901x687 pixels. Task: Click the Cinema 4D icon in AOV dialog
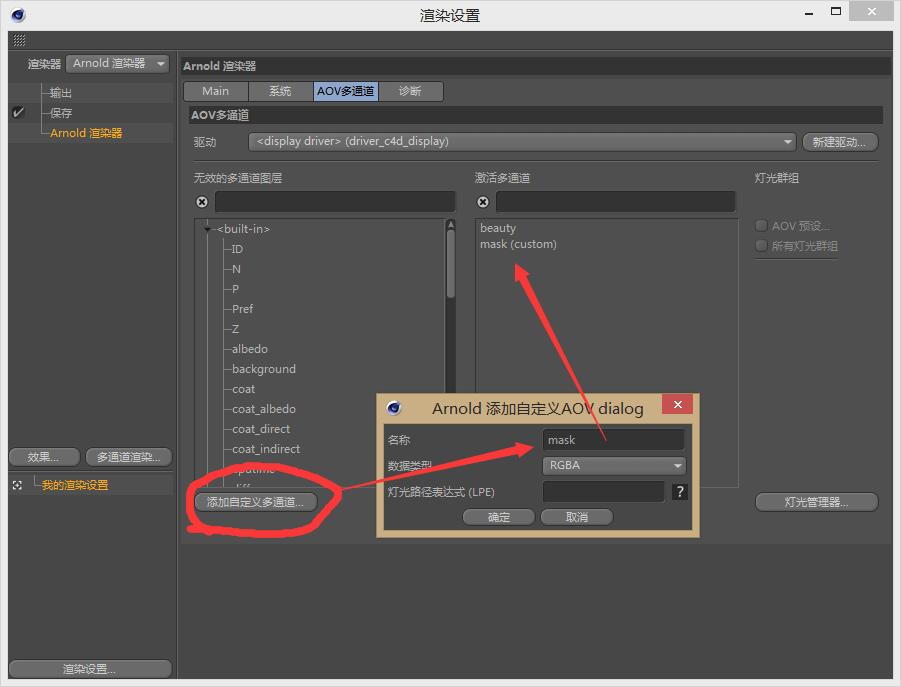point(394,408)
